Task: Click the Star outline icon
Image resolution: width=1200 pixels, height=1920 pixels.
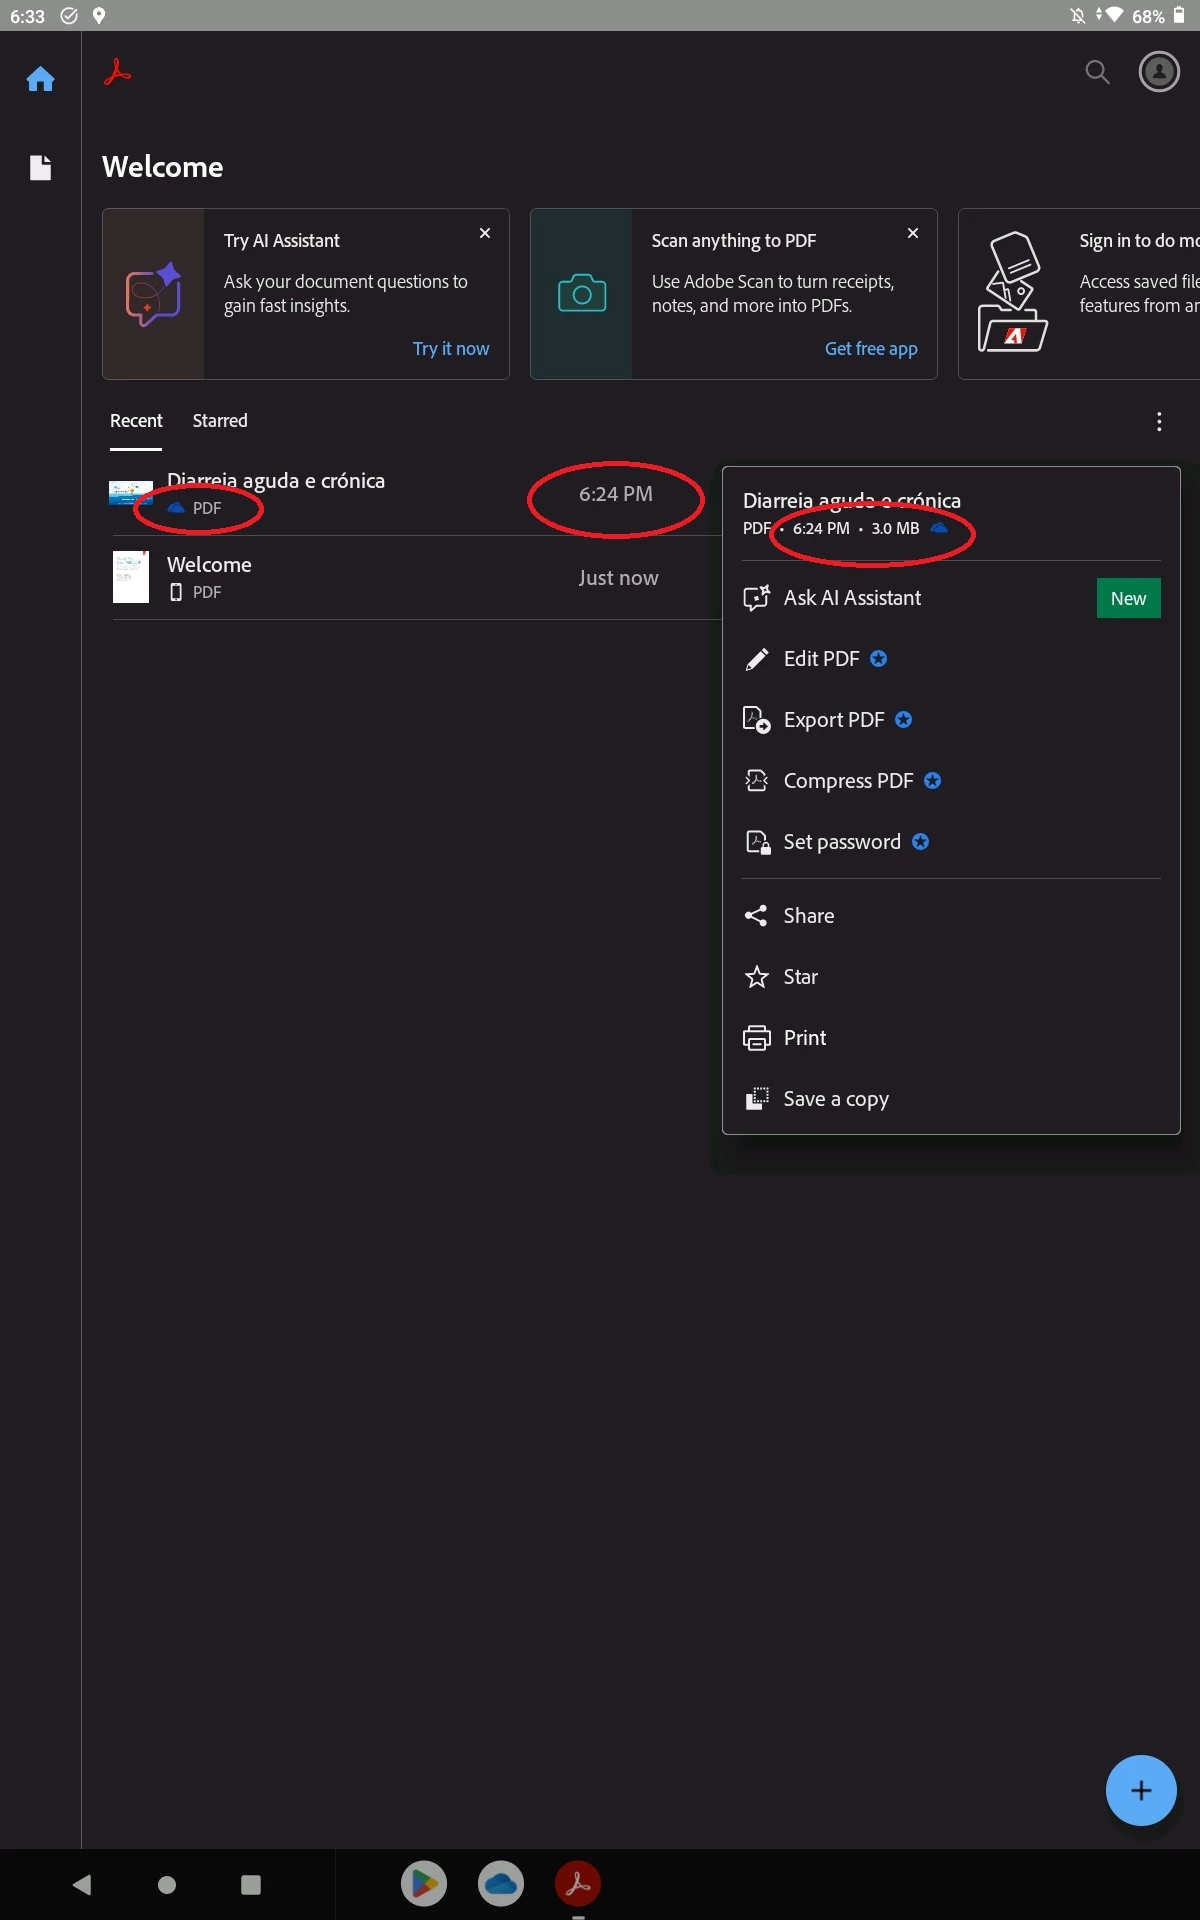Action: click(x=757, y=977)
